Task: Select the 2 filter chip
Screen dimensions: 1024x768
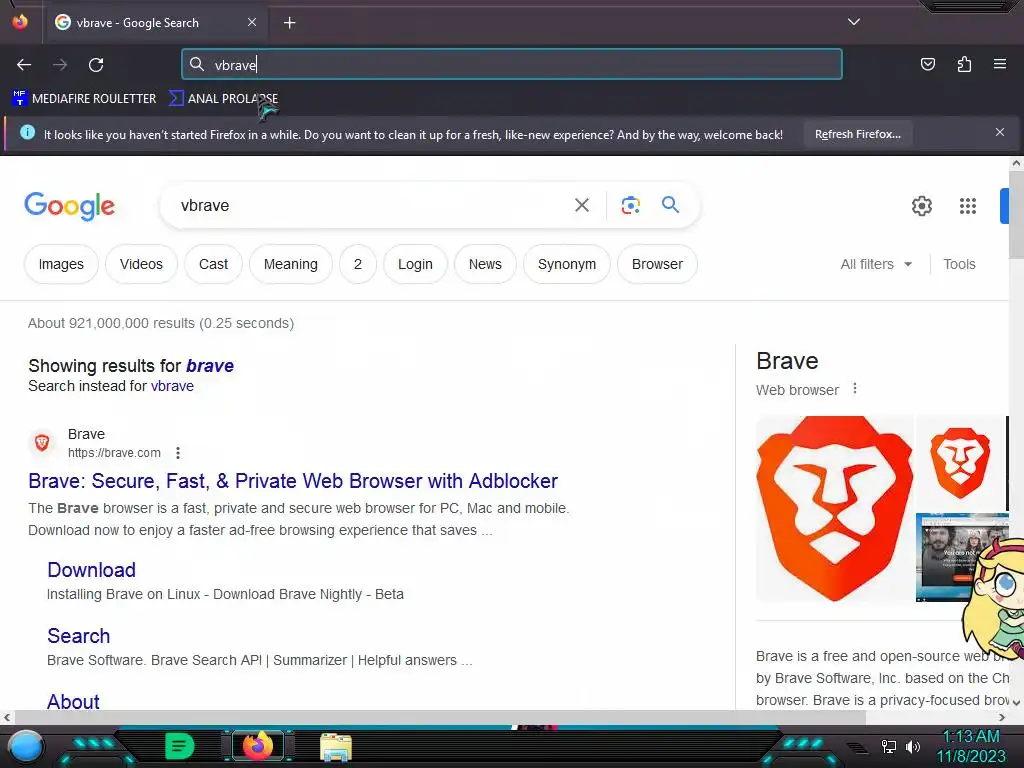Action: pos(358,264)
